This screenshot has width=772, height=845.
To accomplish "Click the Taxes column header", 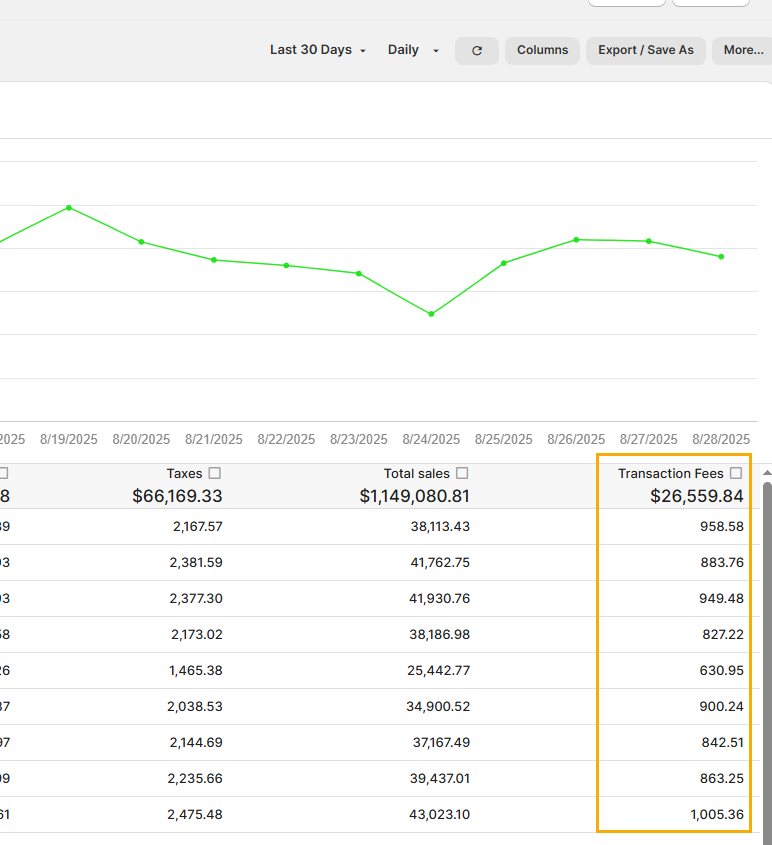I will point(184,474).
